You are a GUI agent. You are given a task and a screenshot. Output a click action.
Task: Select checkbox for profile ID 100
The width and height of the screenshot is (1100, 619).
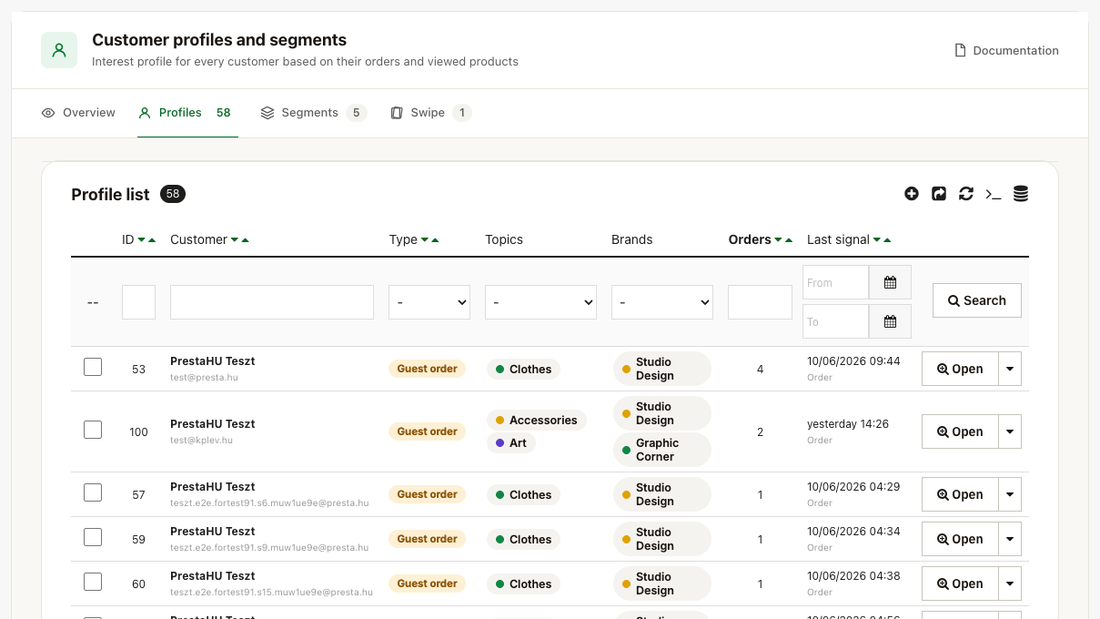click(x=93, y=430)
